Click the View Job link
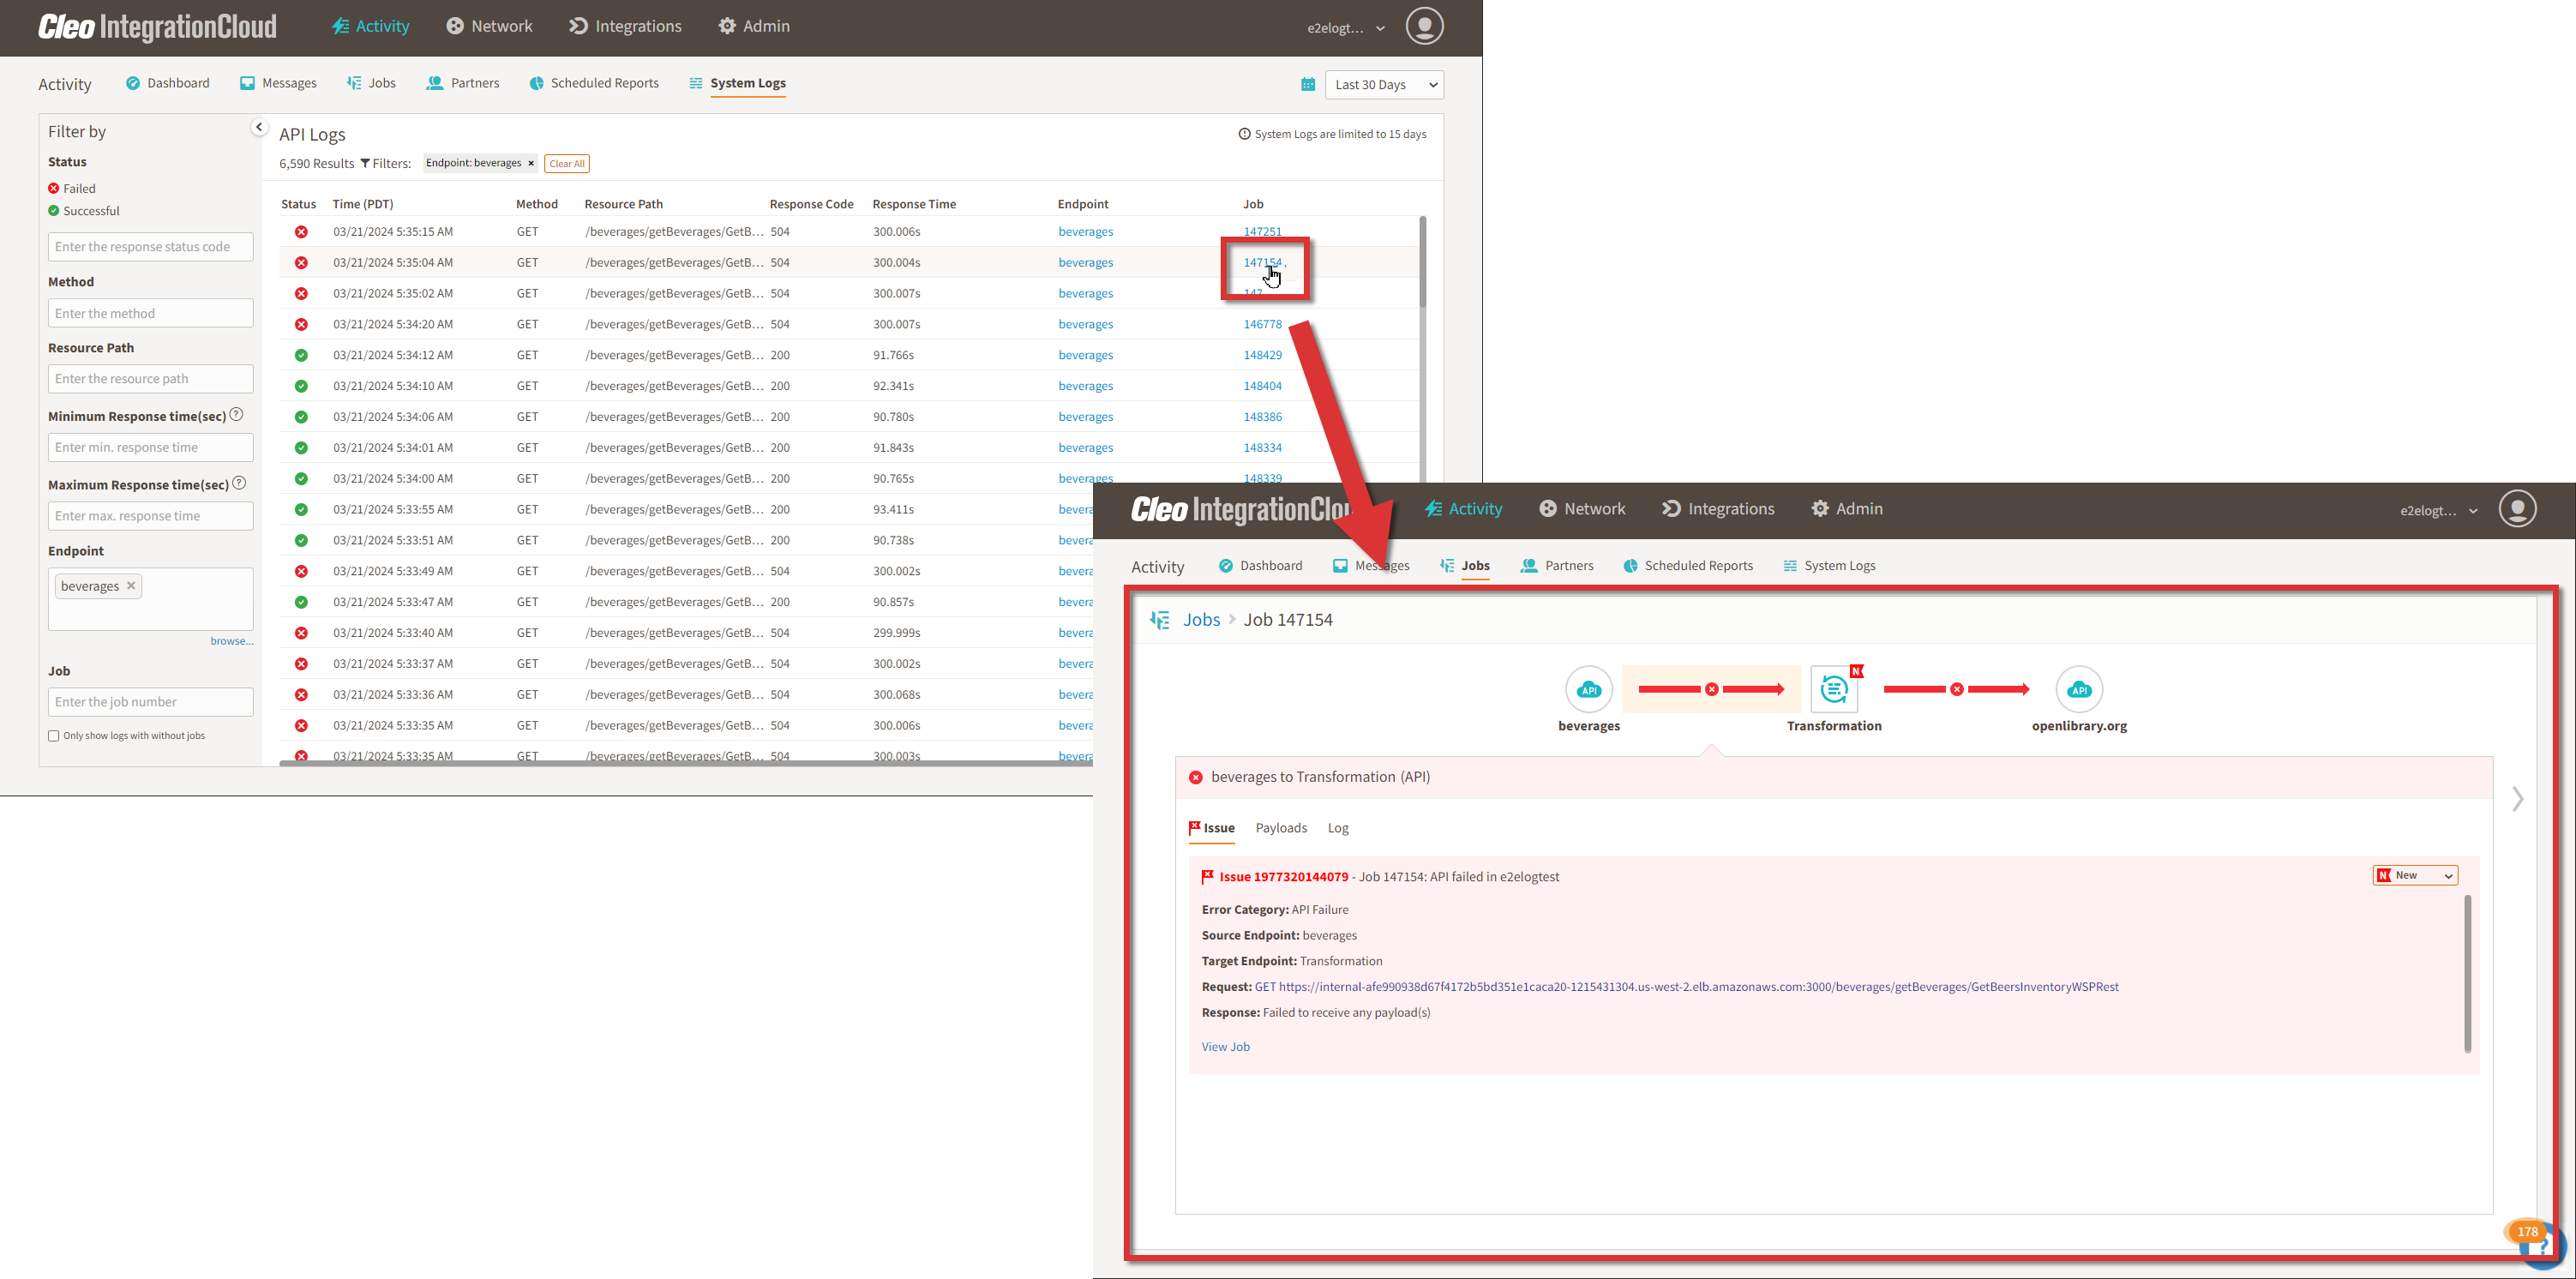The width and height of the screenshot is (2576, 1279). pos(1225,1047)
